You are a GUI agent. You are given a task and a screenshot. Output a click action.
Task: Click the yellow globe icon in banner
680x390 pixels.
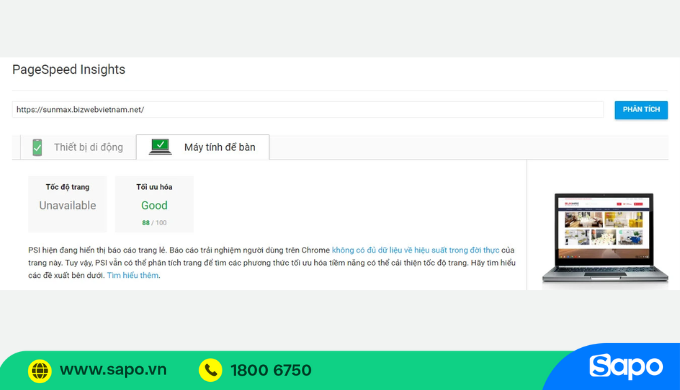[x=40, y=370]
